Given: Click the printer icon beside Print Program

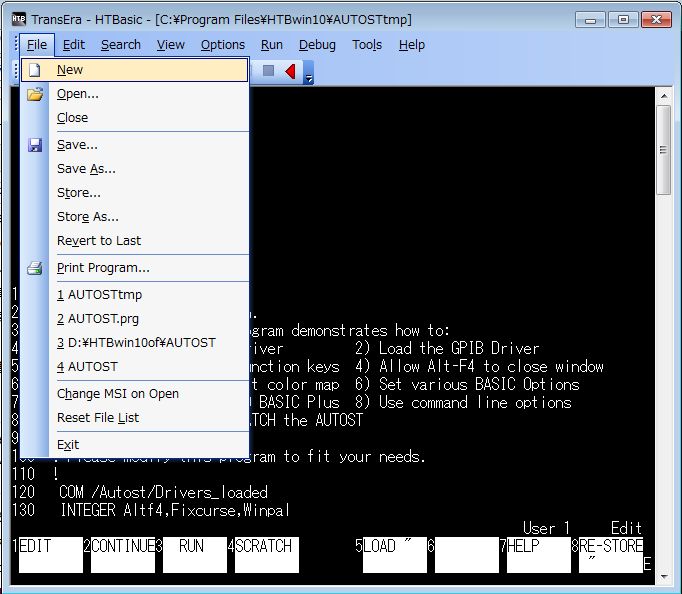Looking at the screenshot, I should pyautogui.click(x=35, y=268).
